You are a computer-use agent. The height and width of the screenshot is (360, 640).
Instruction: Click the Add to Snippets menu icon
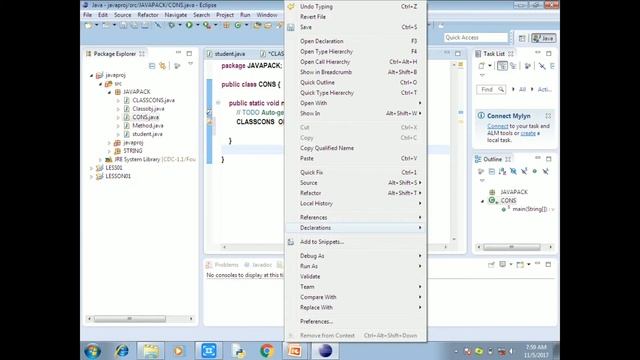coord(291,242)
